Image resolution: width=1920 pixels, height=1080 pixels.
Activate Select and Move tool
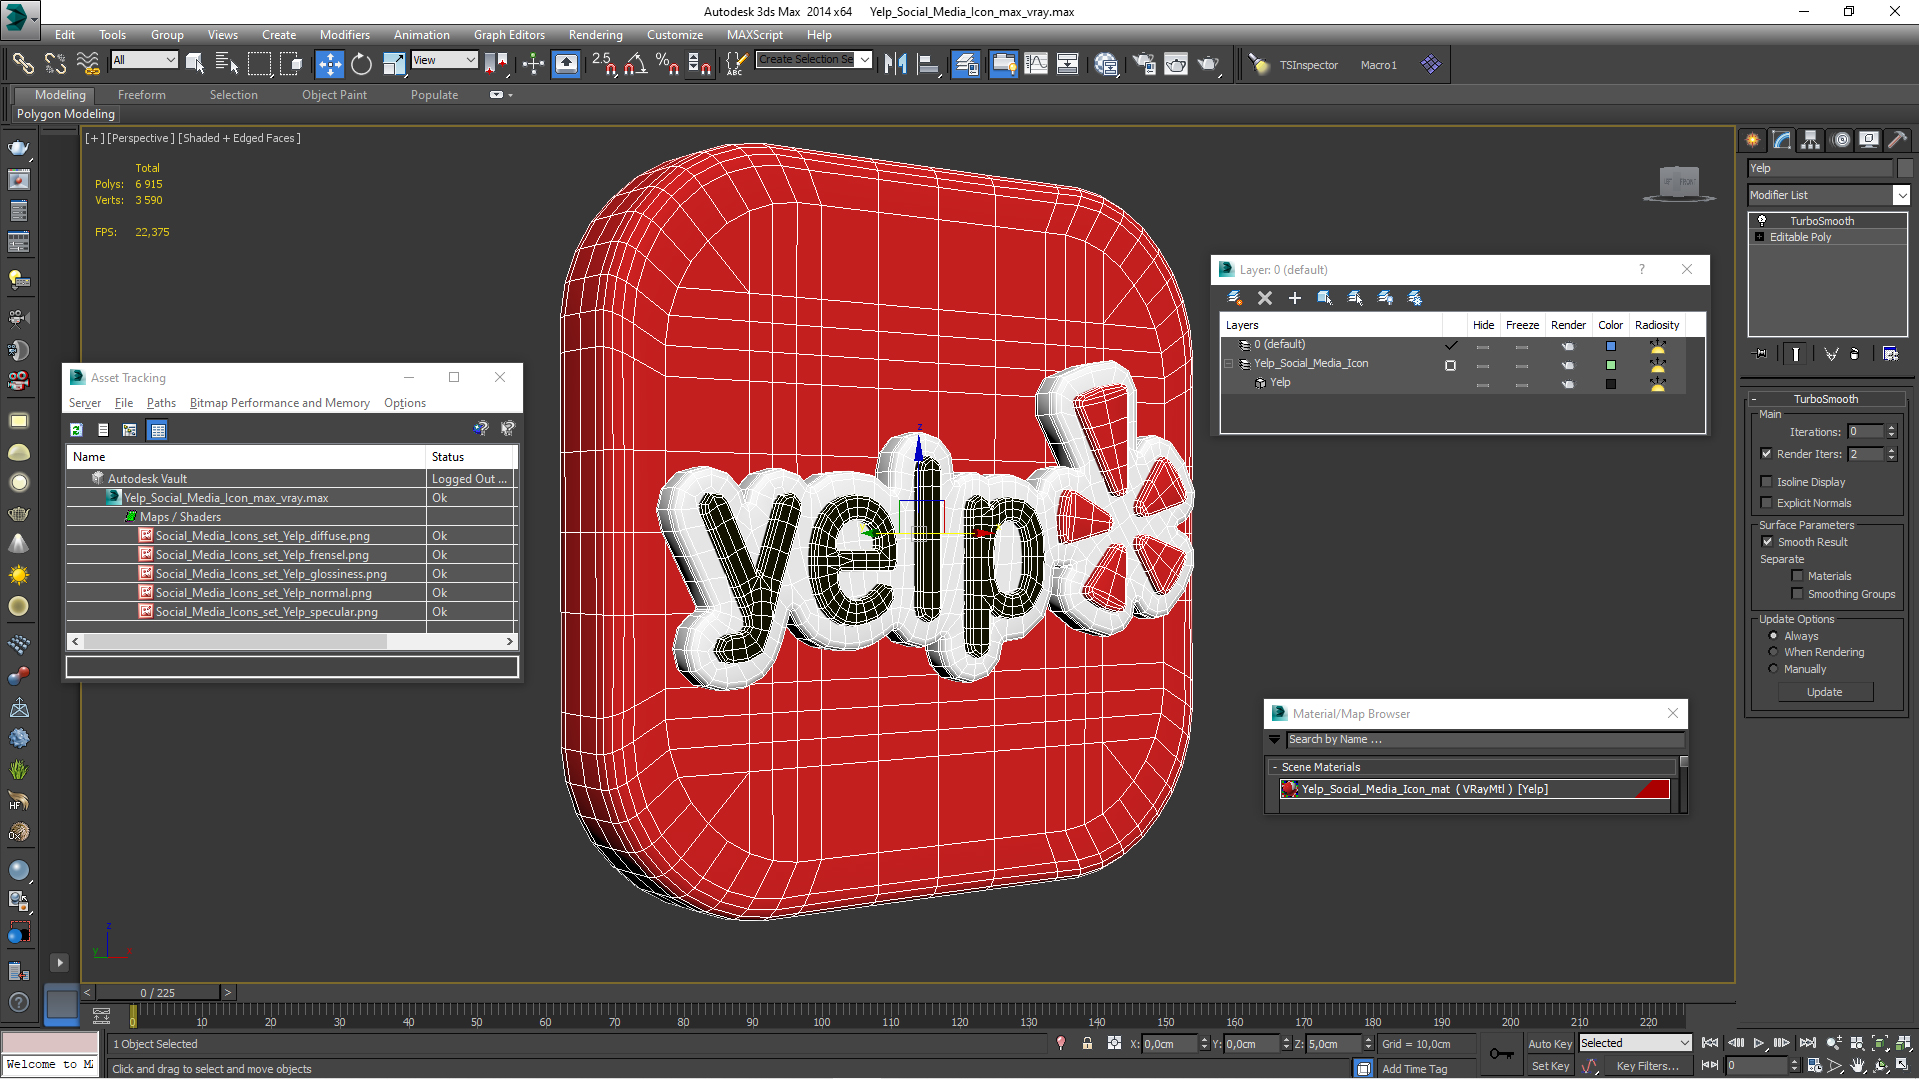coord(329,64)
